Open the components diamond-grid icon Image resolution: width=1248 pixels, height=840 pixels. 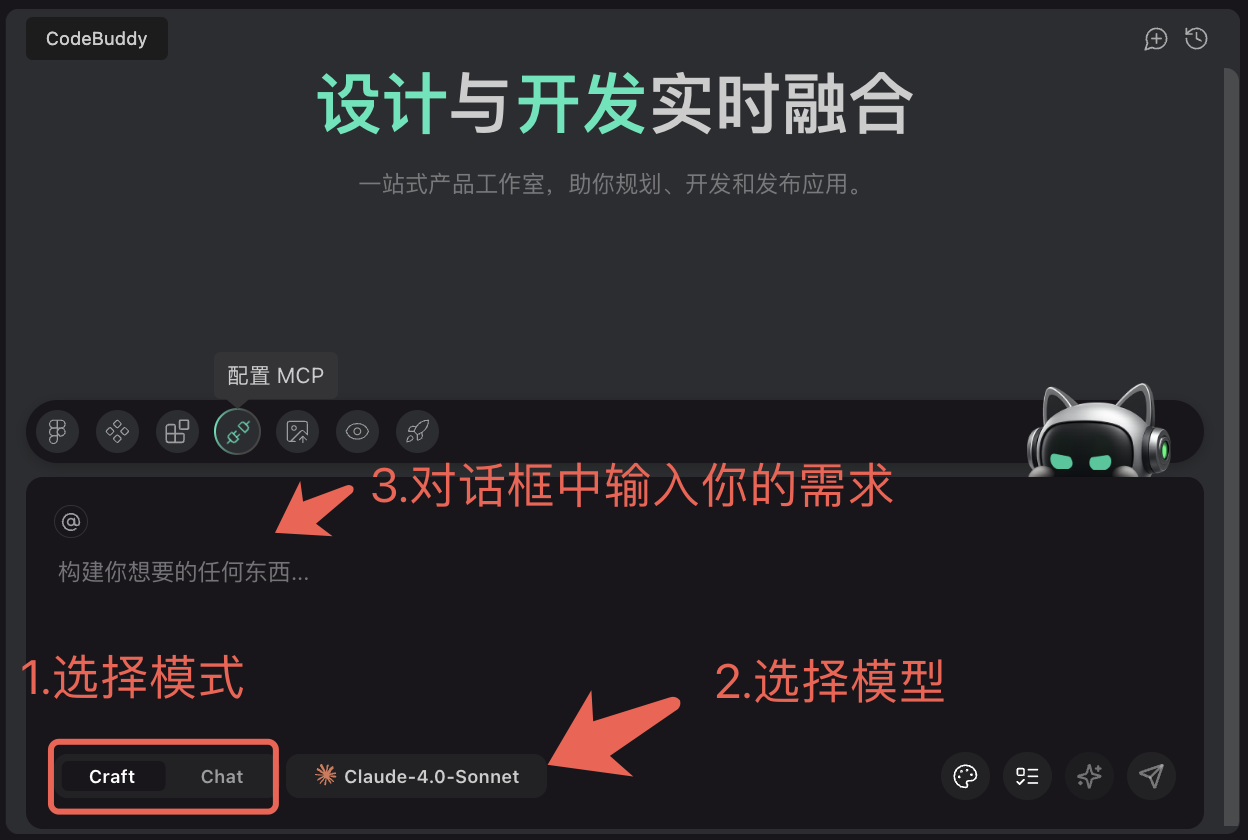[x=117, y=432]
